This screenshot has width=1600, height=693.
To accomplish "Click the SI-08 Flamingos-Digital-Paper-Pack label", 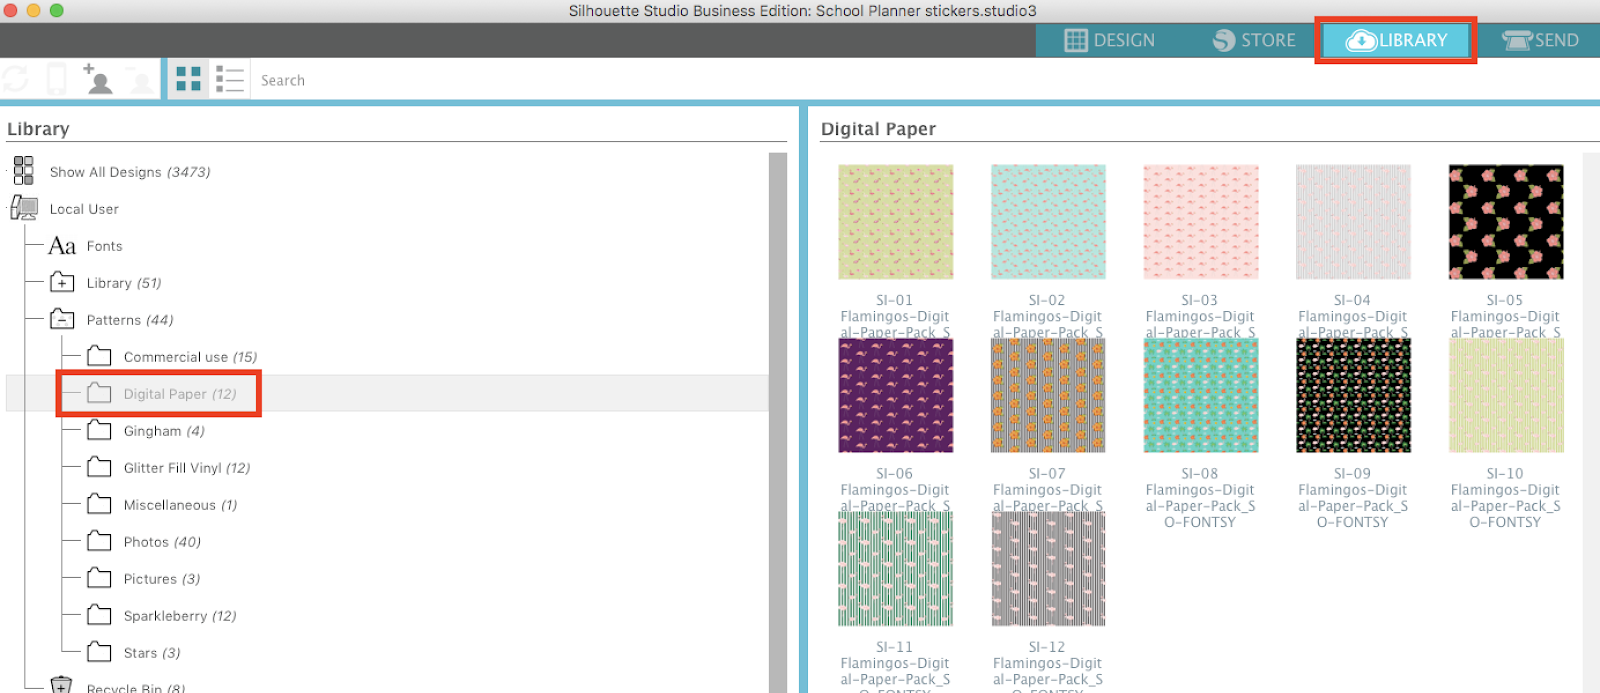I will [x=1200, y=498].
